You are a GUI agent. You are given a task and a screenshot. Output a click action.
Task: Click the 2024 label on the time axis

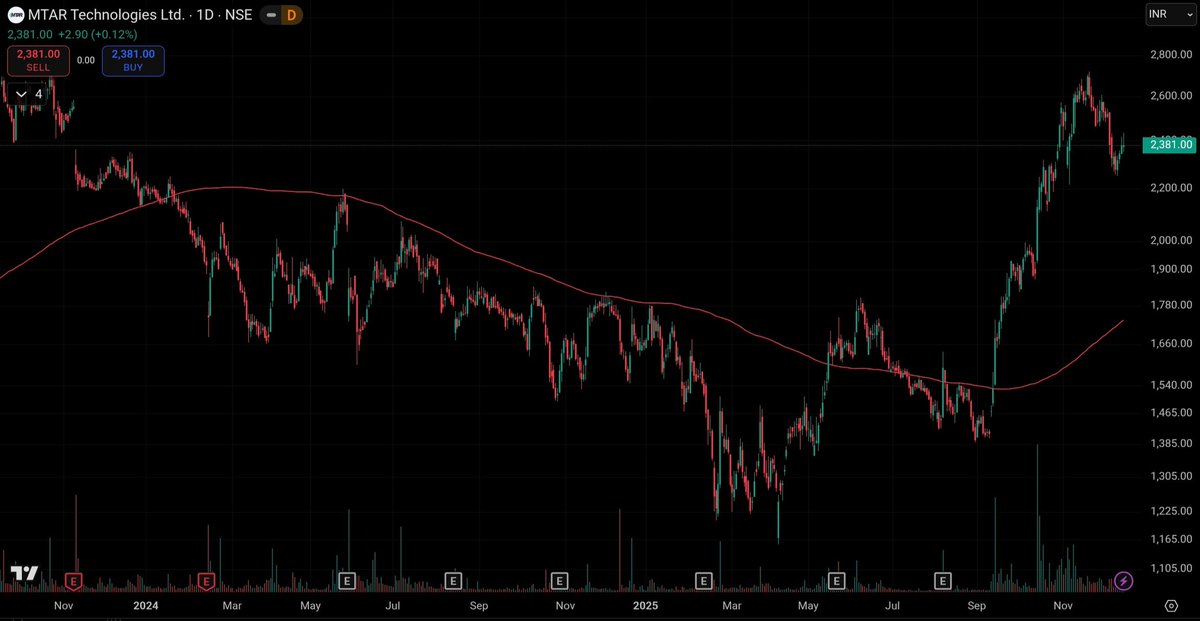point(146,606)
